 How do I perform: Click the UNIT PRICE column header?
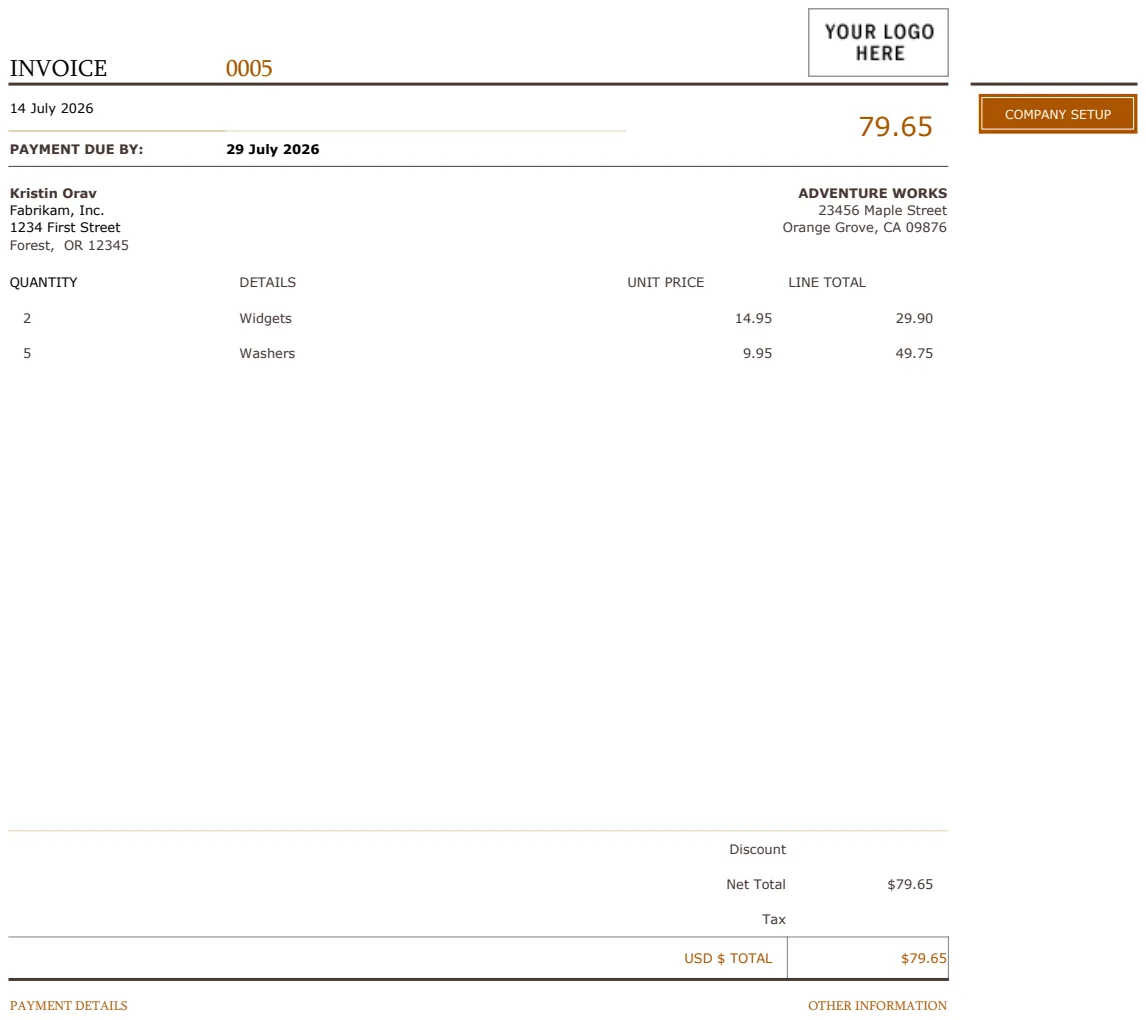[666, 282]
